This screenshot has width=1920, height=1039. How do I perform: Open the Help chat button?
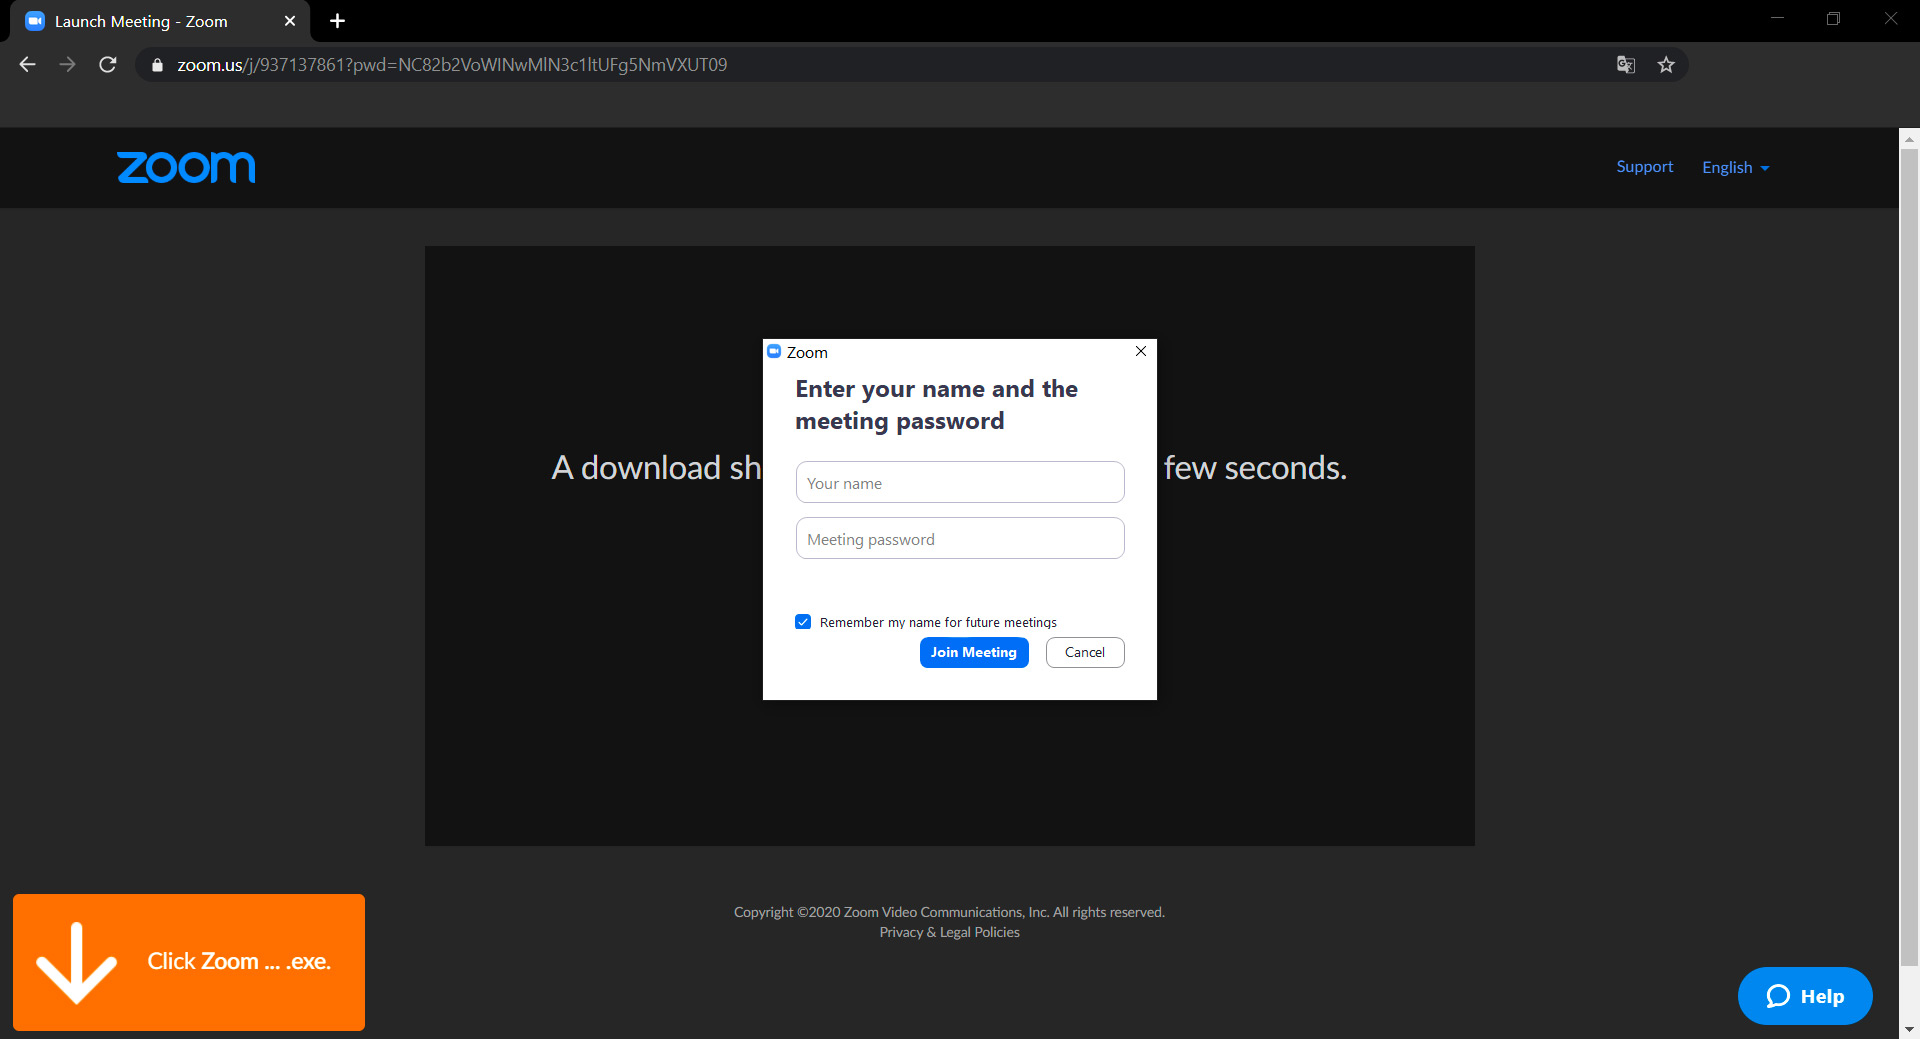[x=1805, y=996]
